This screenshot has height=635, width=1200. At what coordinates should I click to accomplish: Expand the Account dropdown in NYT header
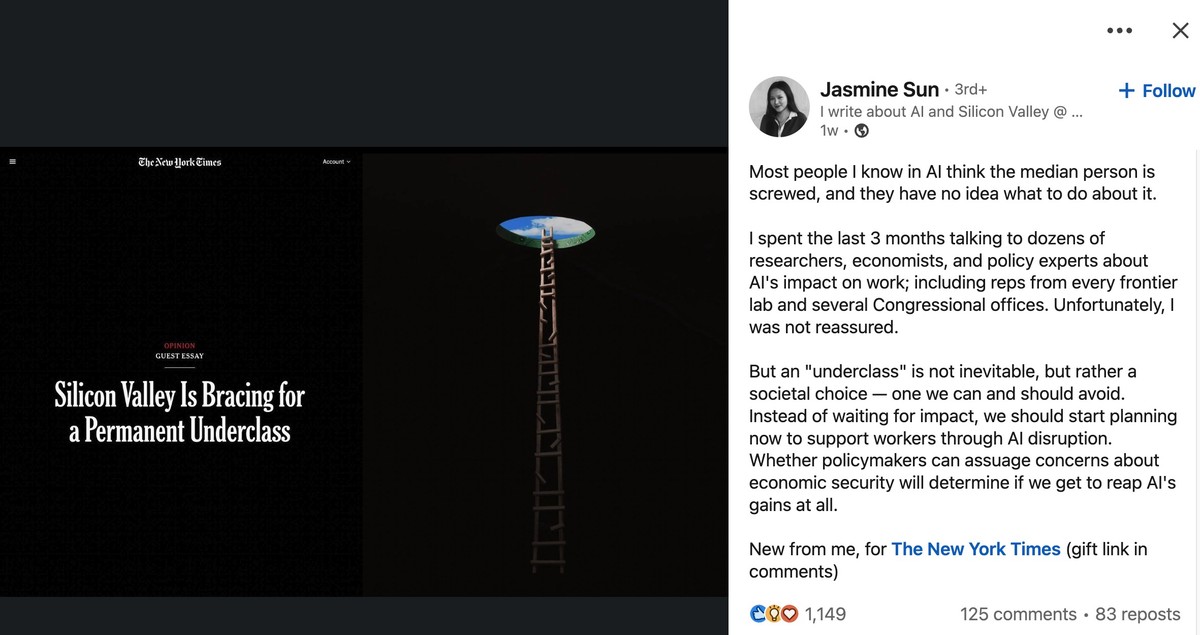click(x=336, y=162)
